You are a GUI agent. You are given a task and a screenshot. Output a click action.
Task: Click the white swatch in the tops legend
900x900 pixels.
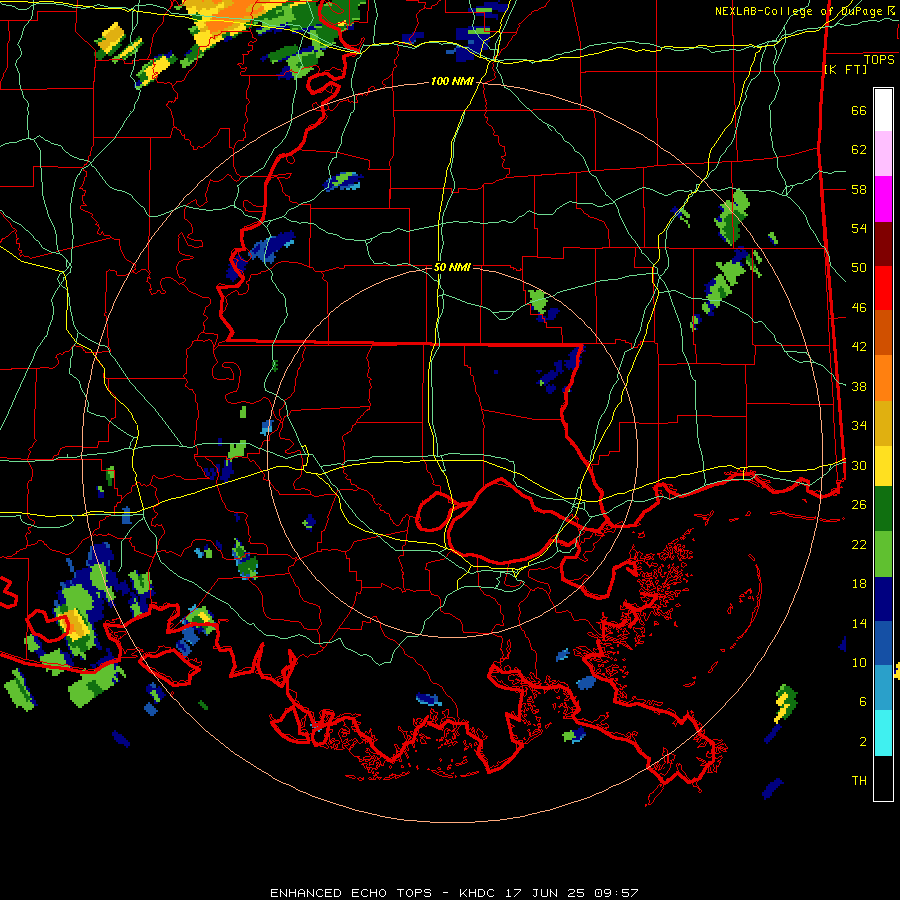pos(883,110)
